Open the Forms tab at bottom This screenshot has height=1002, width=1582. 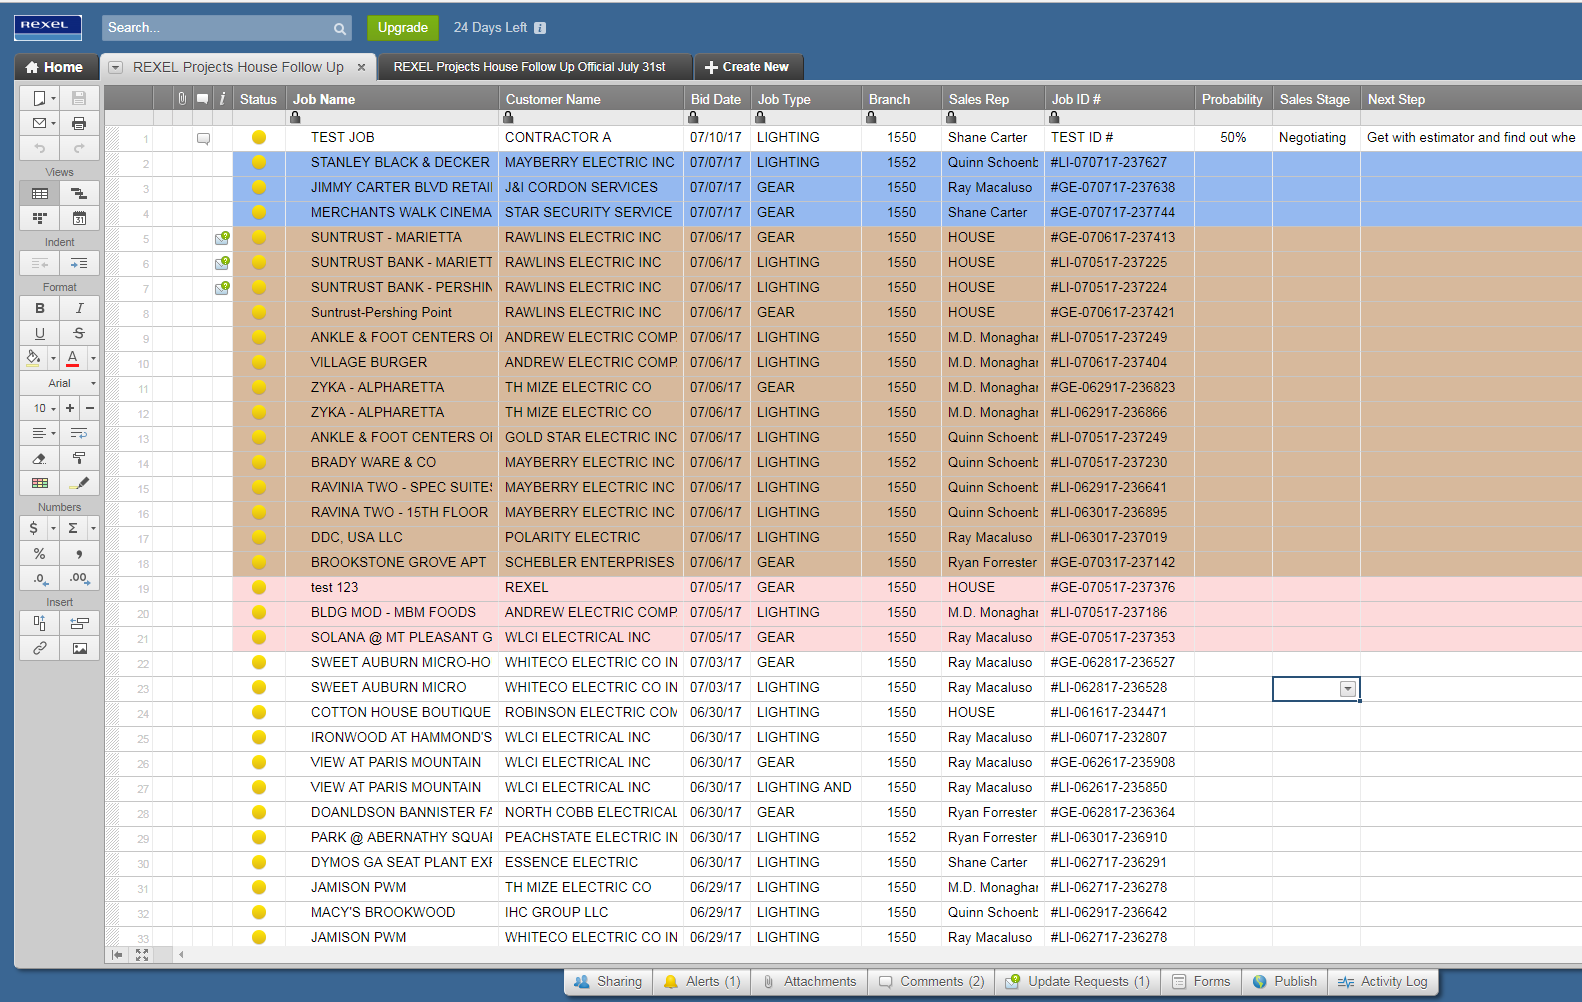pos(1201,982)
